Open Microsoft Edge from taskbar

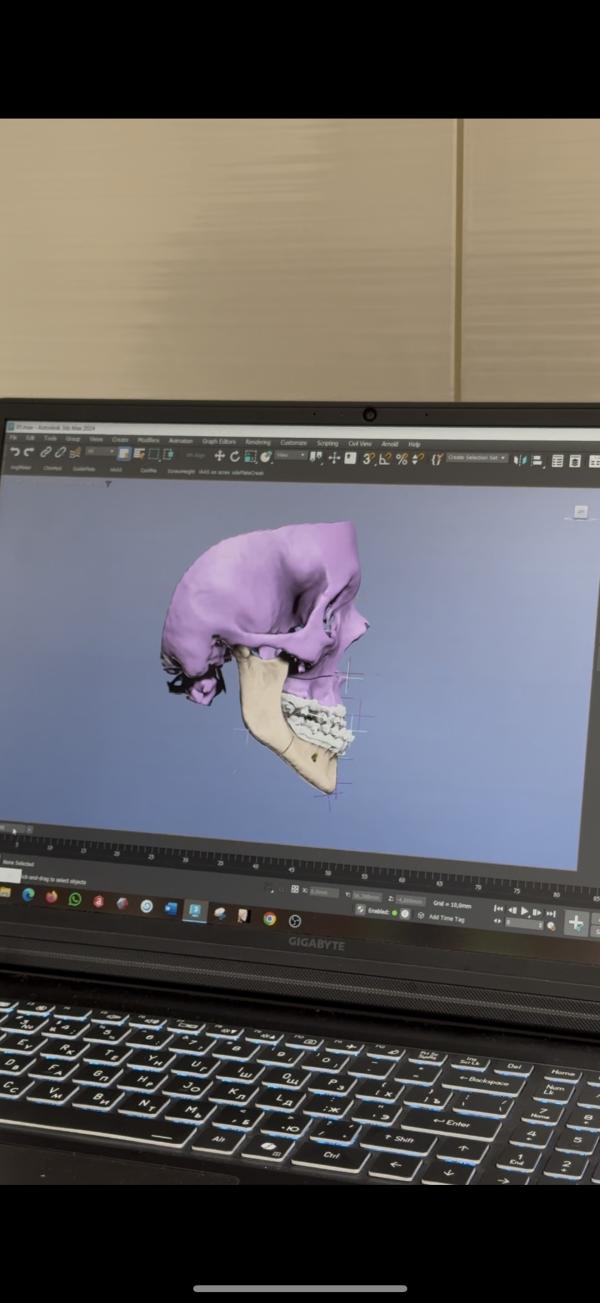(28, 895)
